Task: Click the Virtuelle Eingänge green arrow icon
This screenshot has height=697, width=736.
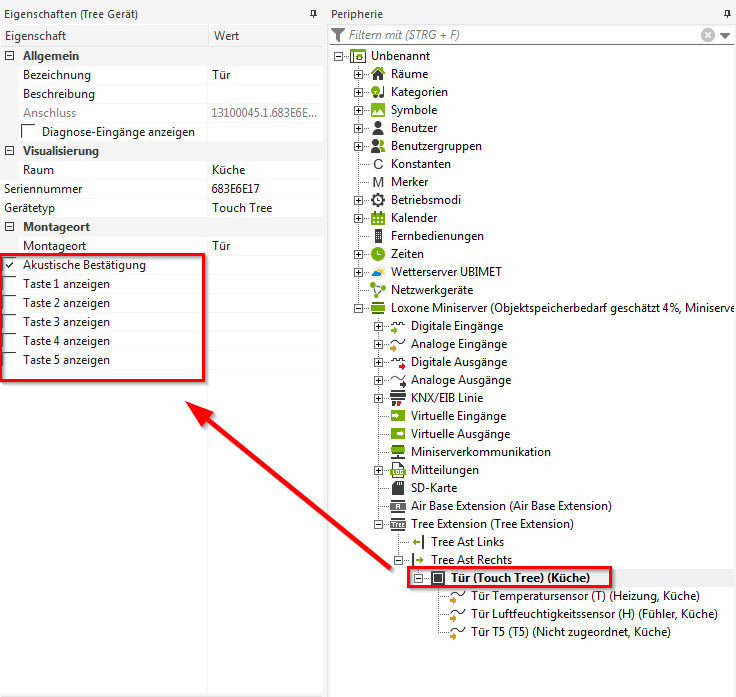Action: point(398,416)
